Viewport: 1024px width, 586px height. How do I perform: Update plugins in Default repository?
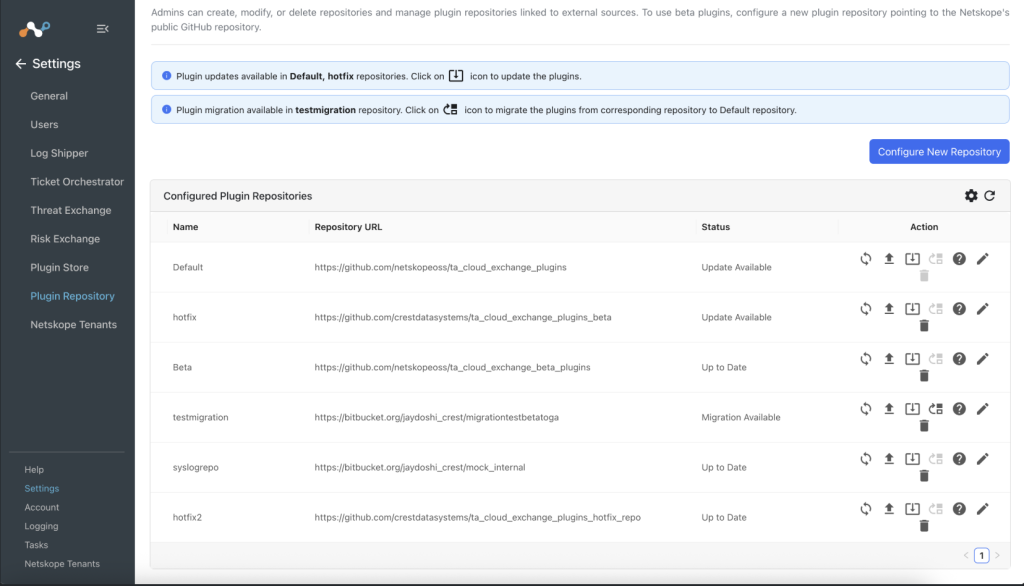[x=912, y=259]
